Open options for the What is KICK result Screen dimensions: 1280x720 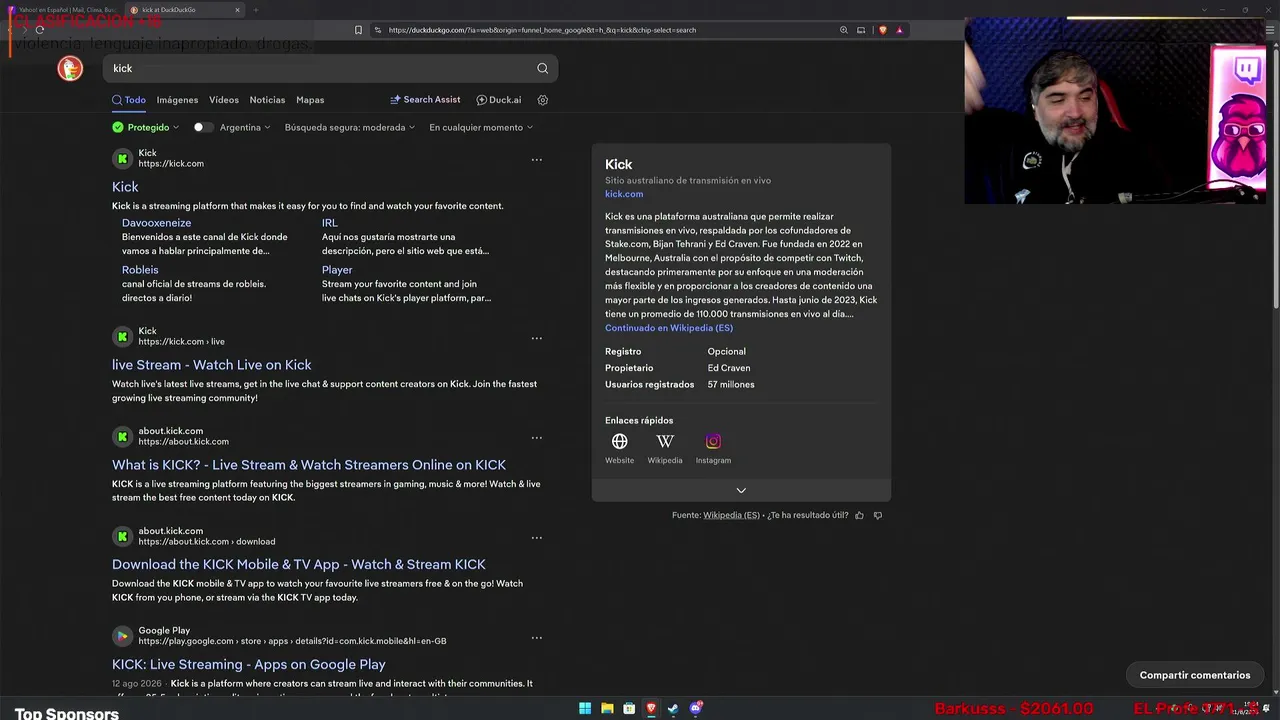537,437
